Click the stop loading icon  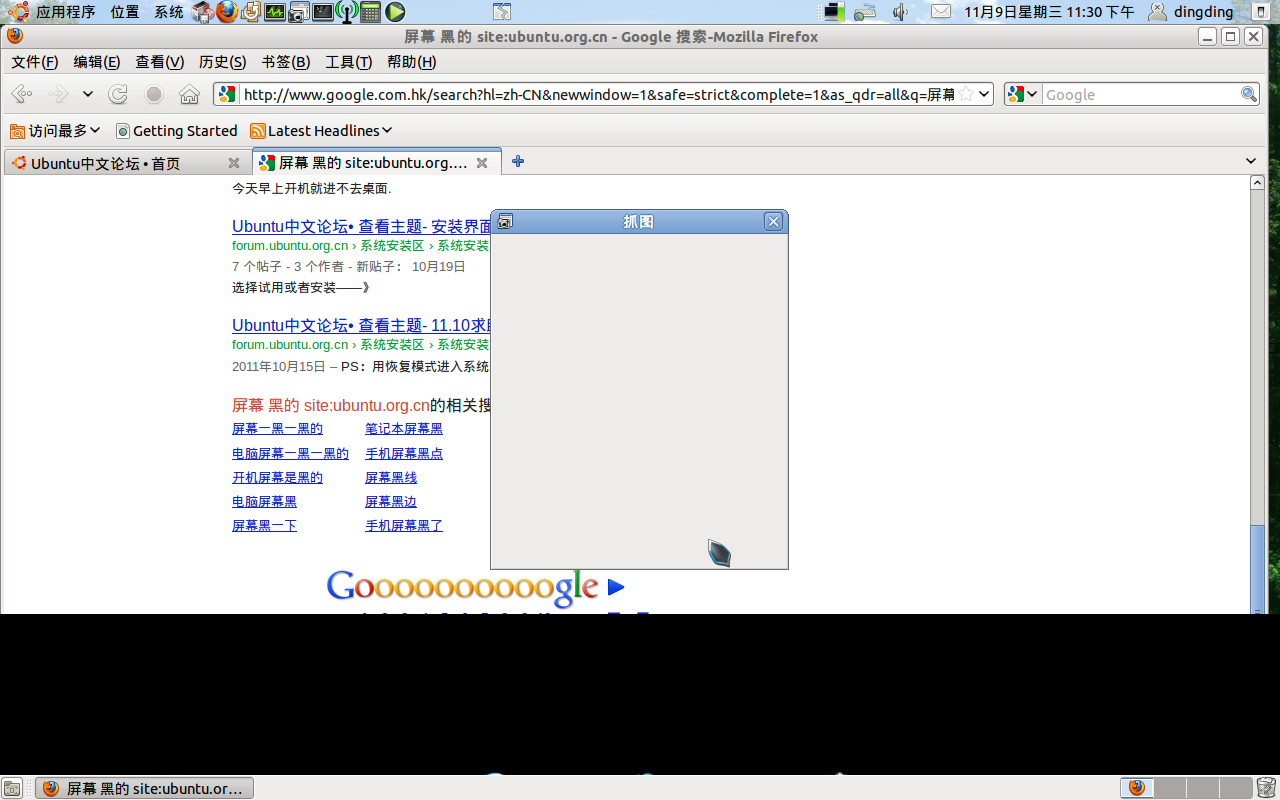(x=154, y=94)
